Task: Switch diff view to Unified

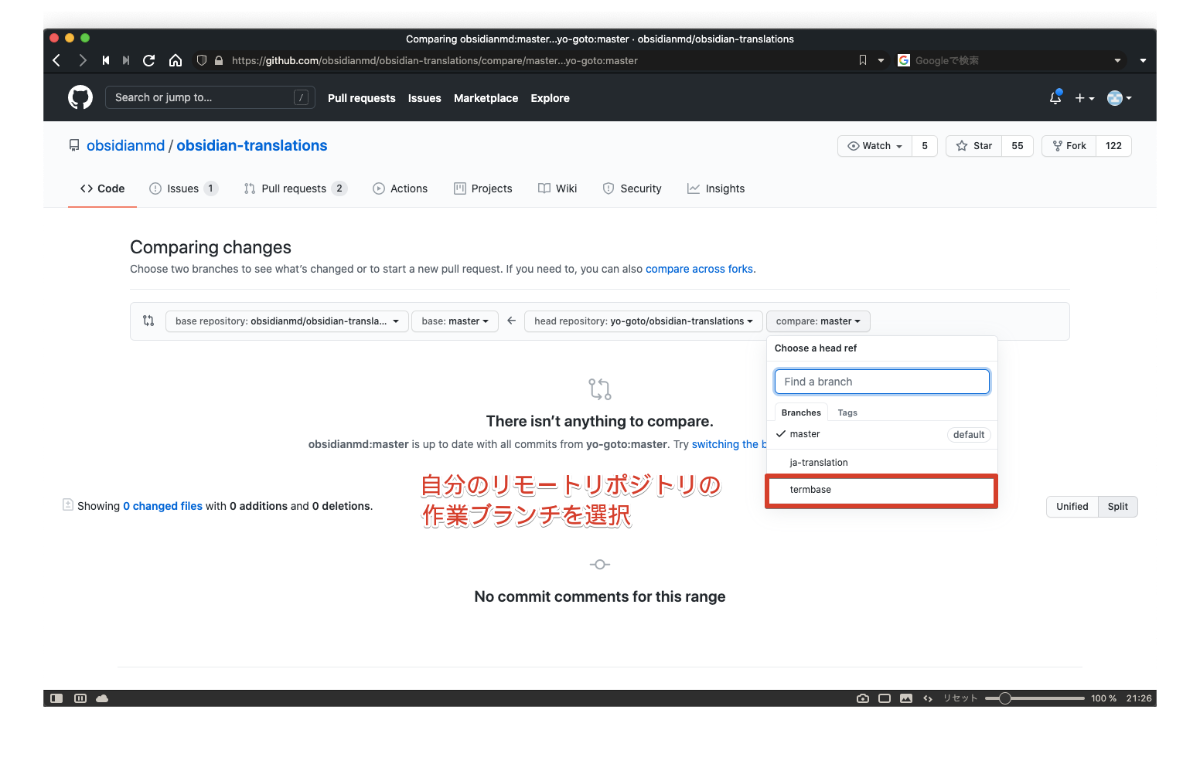Action: click(1072, 507)
